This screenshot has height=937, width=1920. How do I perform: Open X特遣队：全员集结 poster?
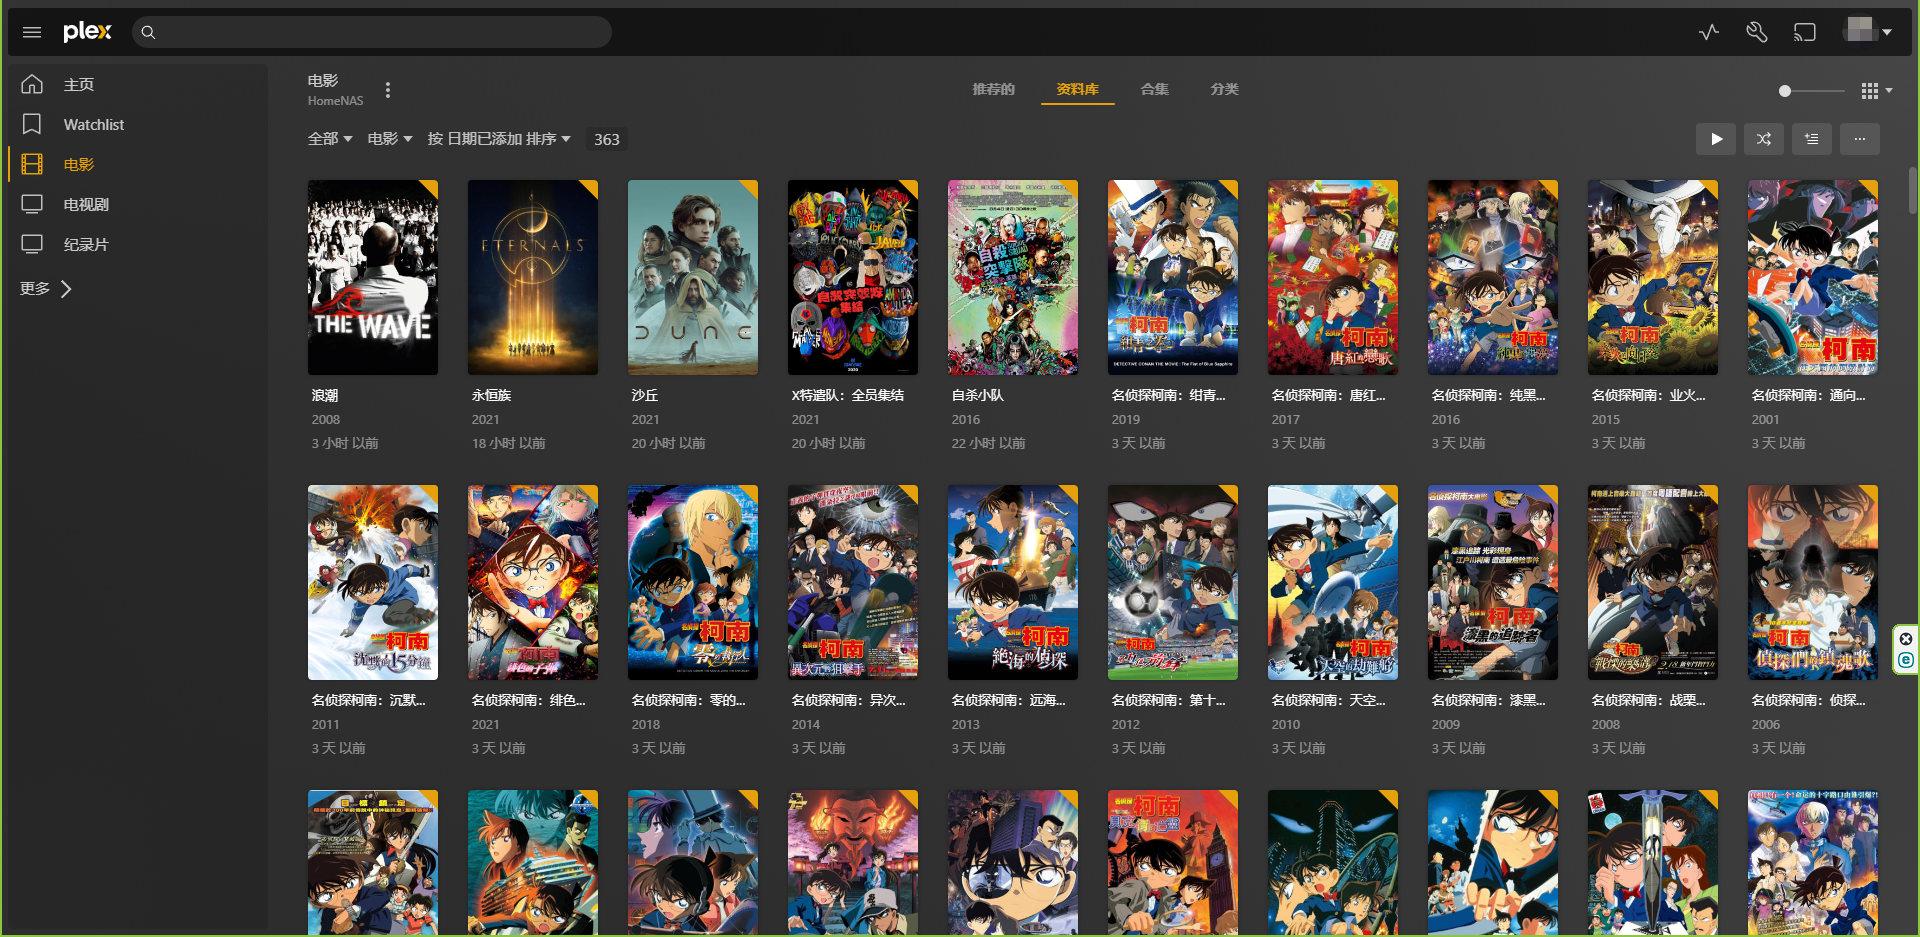(x=853, y=277)
